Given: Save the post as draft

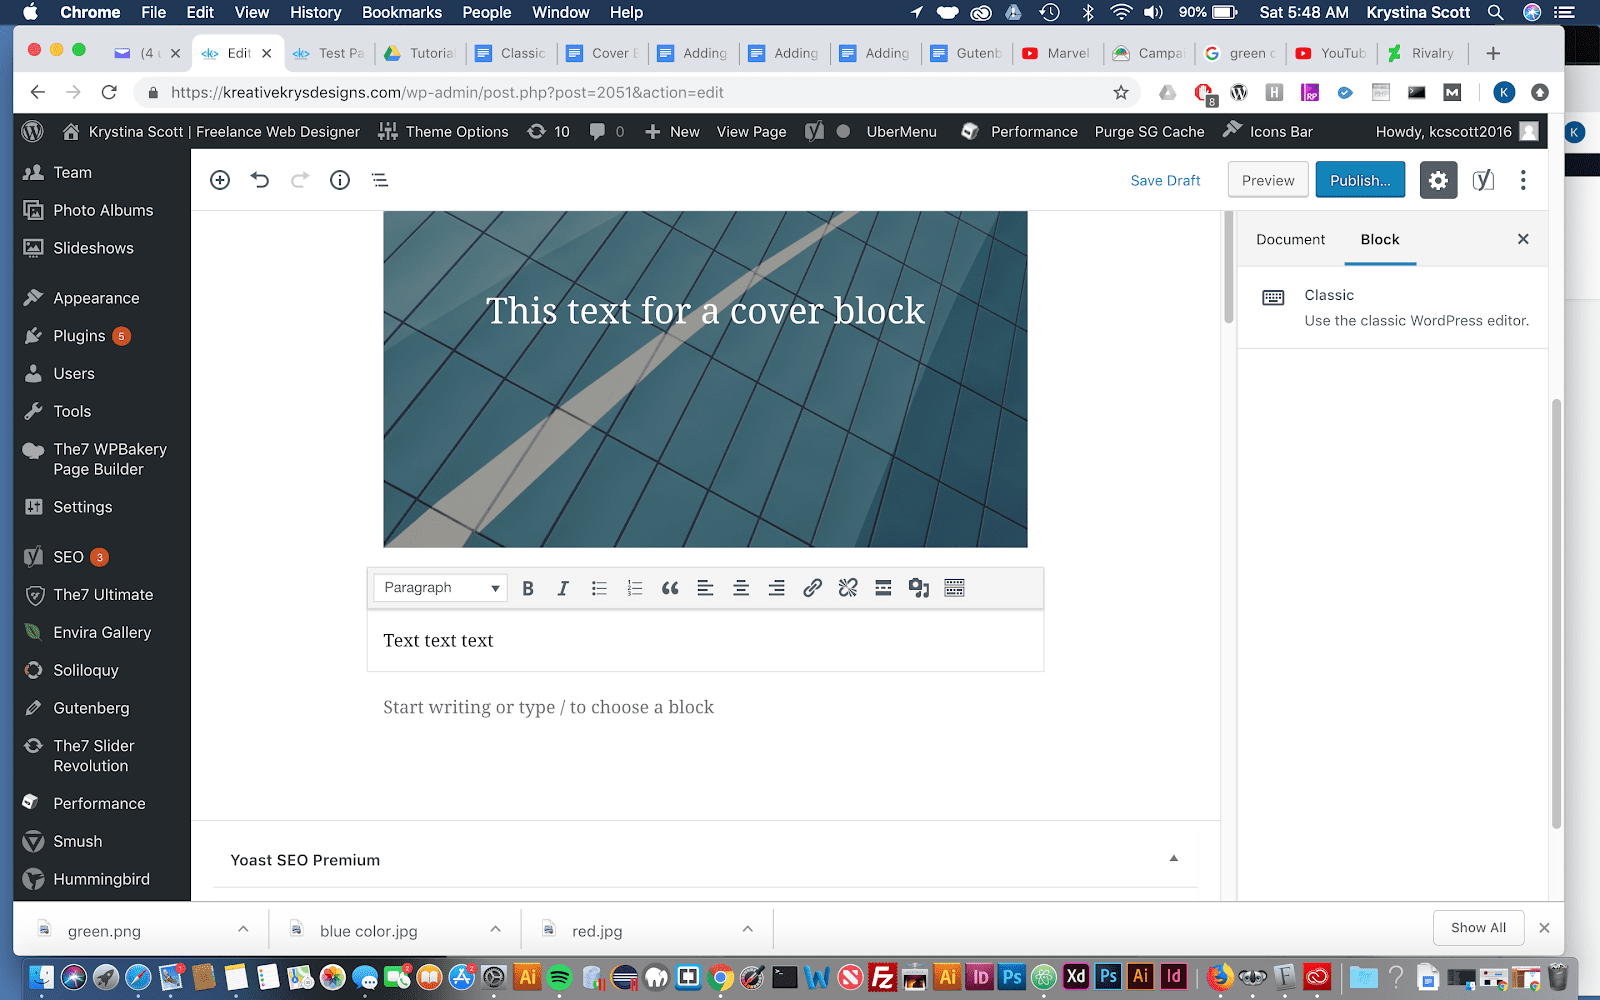Looking at the screenshot, I should click(x=1165, y=180).
